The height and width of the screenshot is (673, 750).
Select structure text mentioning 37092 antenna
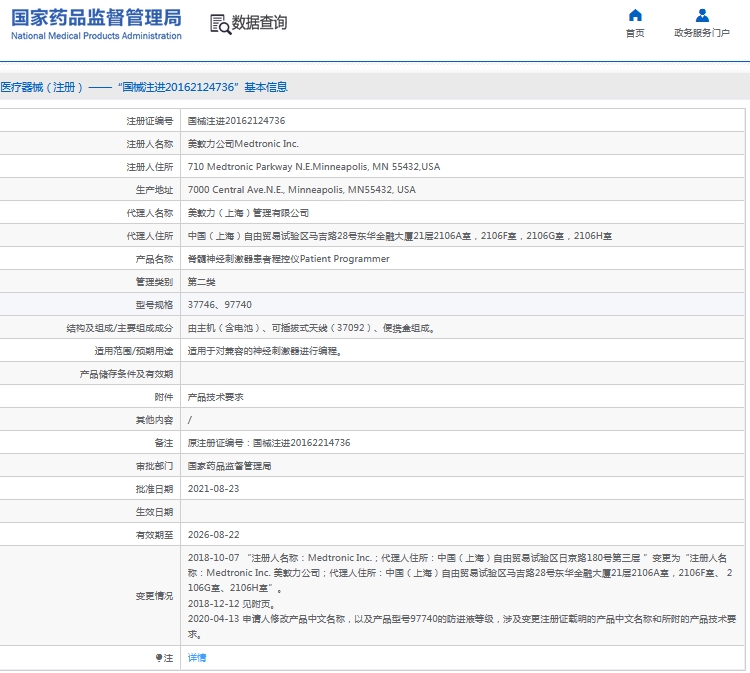pos(311,328)
